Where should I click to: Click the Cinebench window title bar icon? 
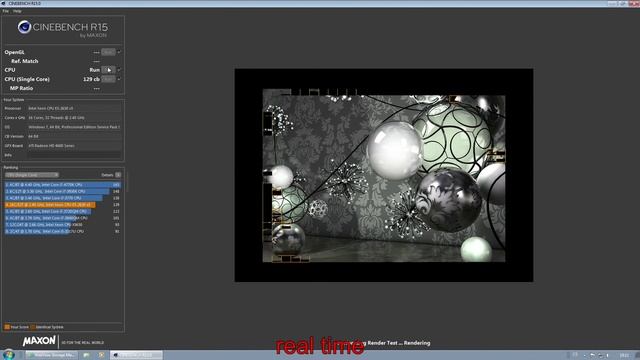4,3
